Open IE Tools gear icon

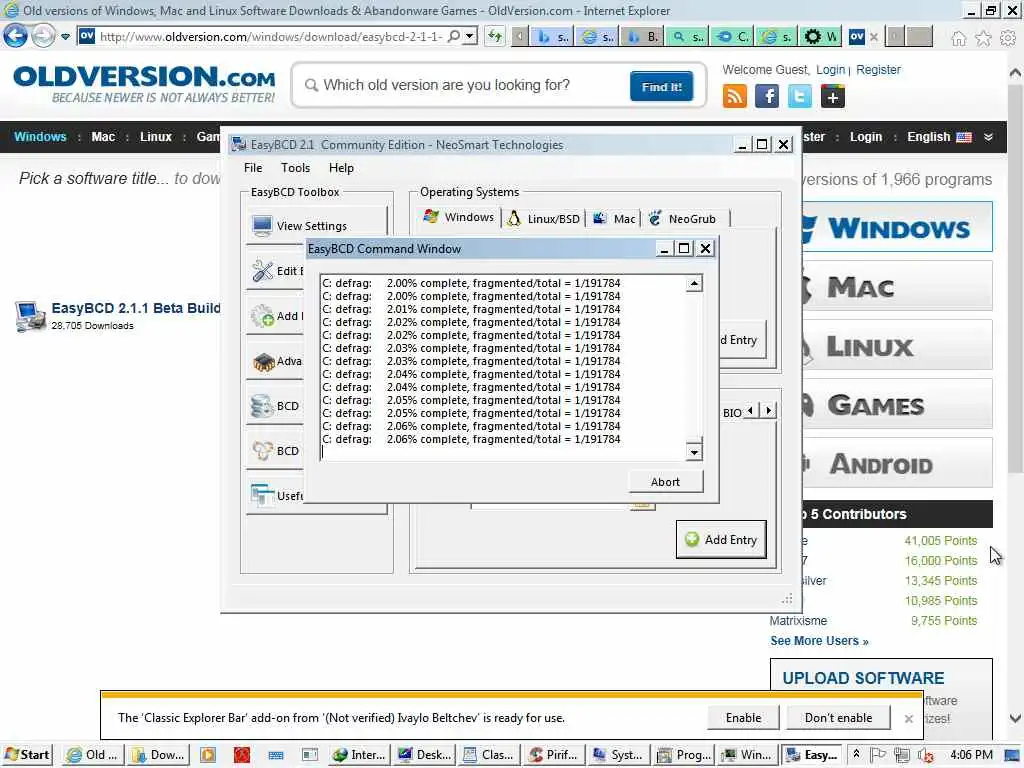click(1008, 38)
